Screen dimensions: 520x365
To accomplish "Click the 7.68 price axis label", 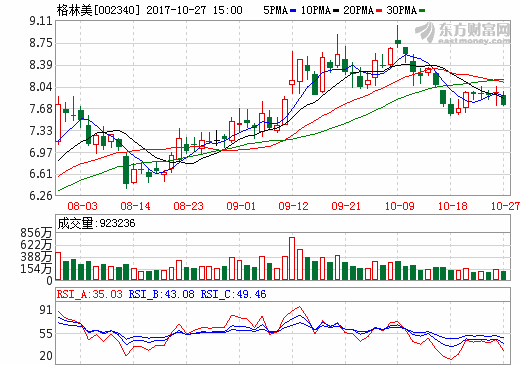I will coord(41,108).
